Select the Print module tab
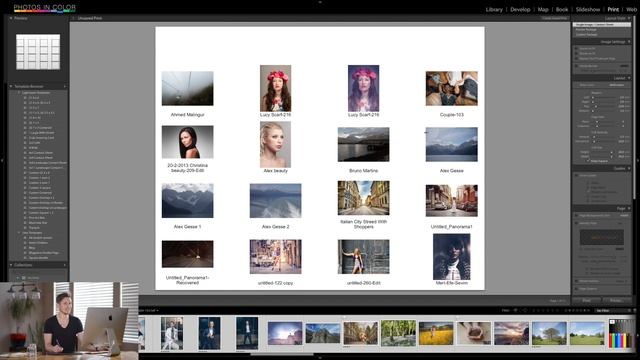The height and width of the screenshot is (360, 640). 613,9
